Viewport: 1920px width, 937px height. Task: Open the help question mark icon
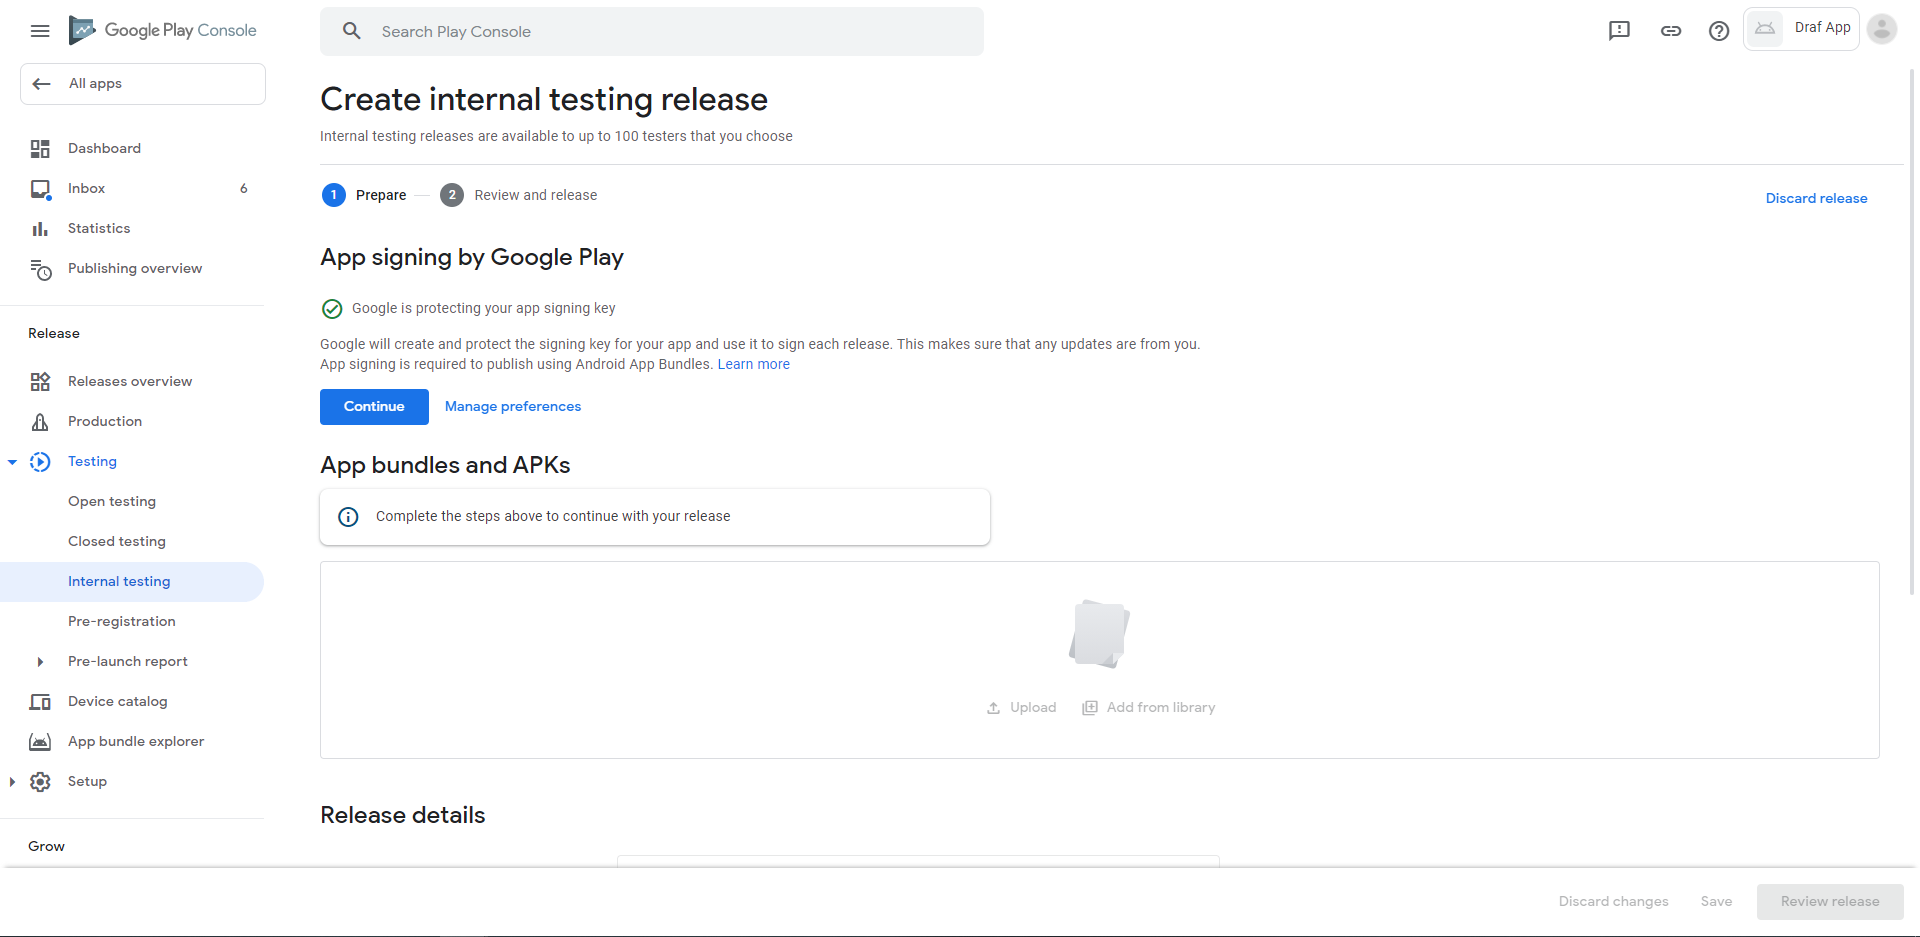click(1719, 31)
